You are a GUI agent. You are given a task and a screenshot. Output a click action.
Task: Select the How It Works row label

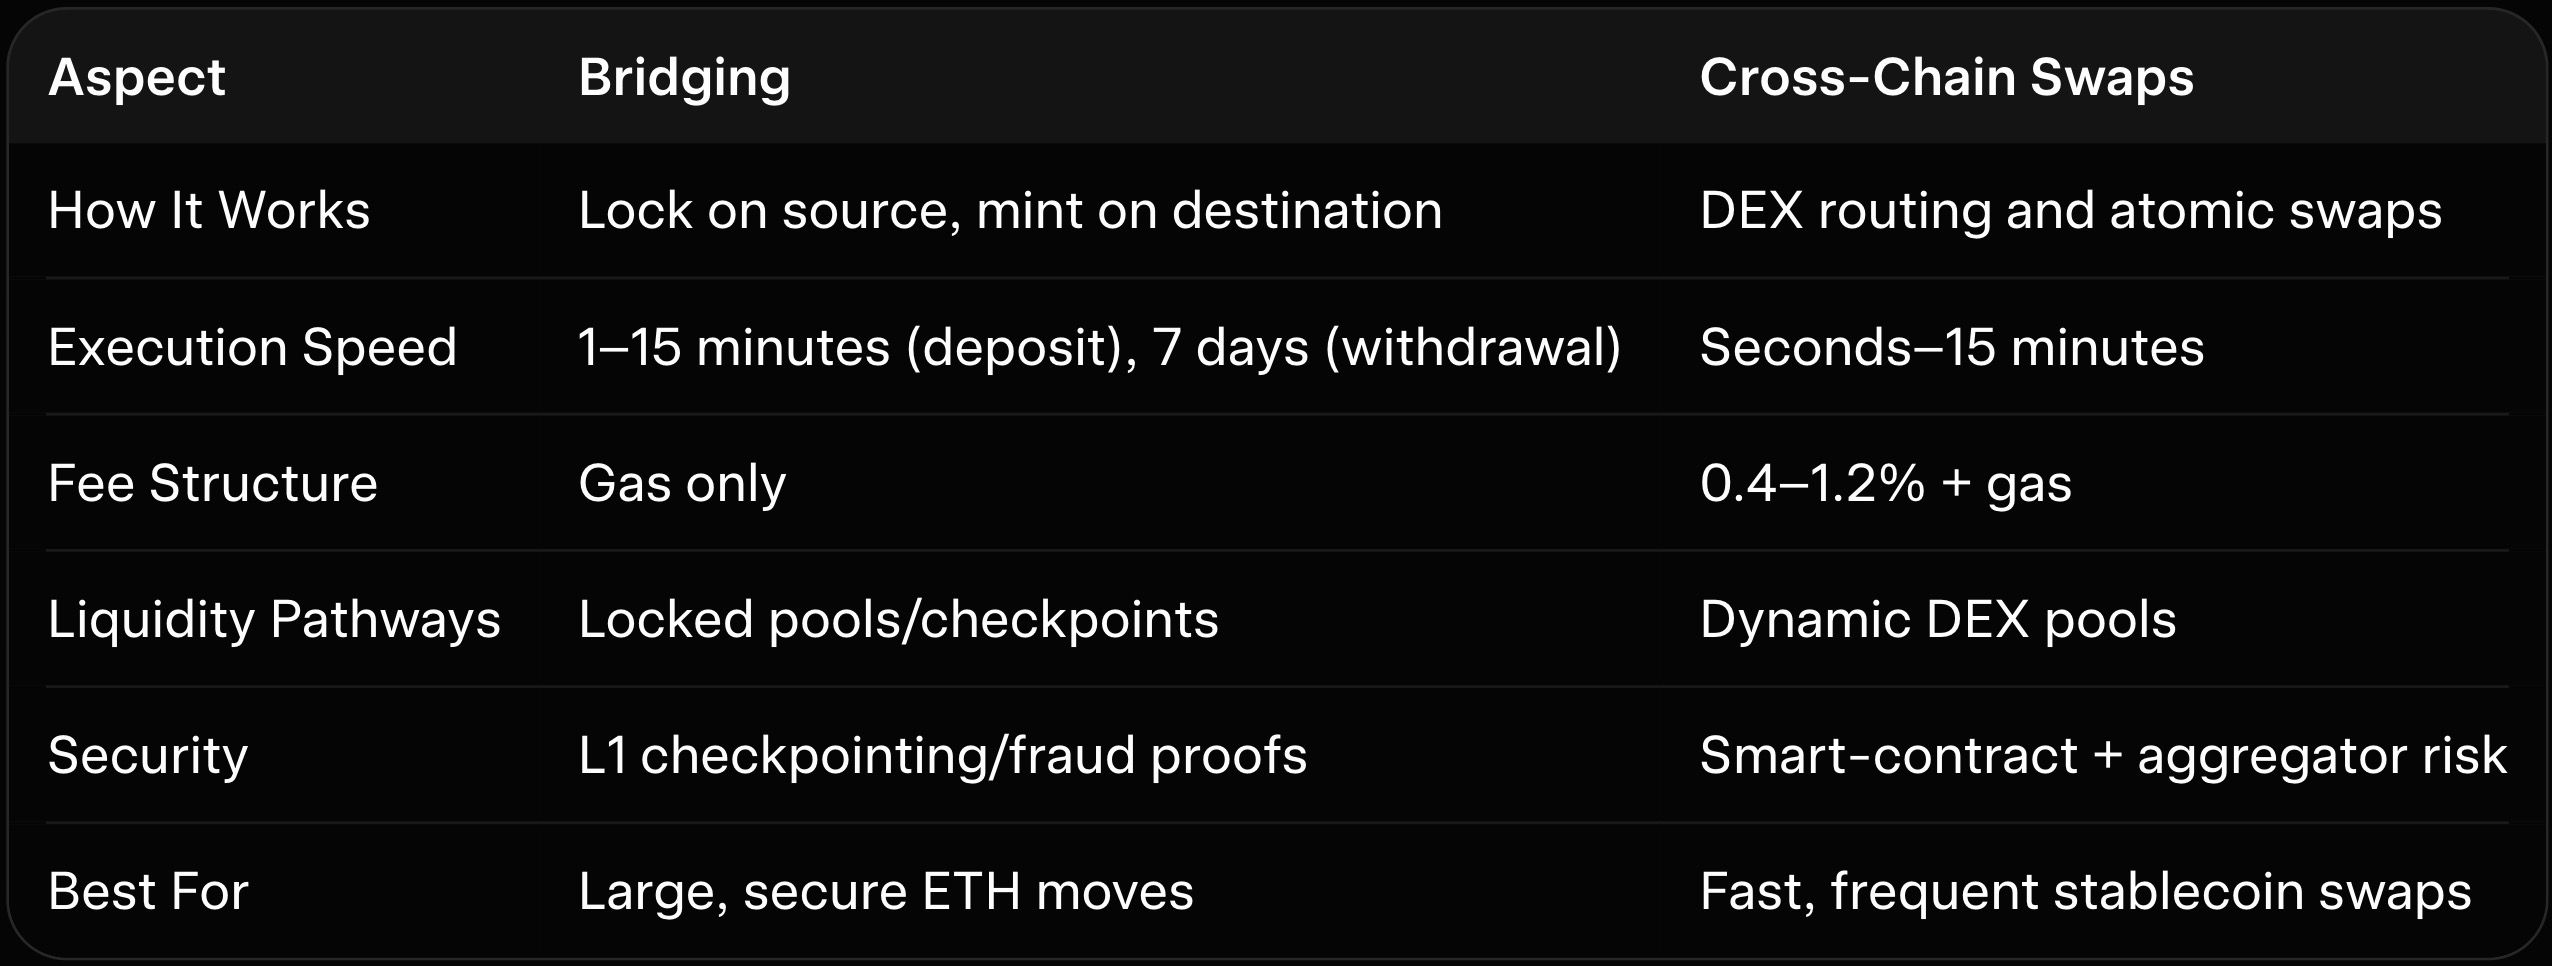click(209, 211)
